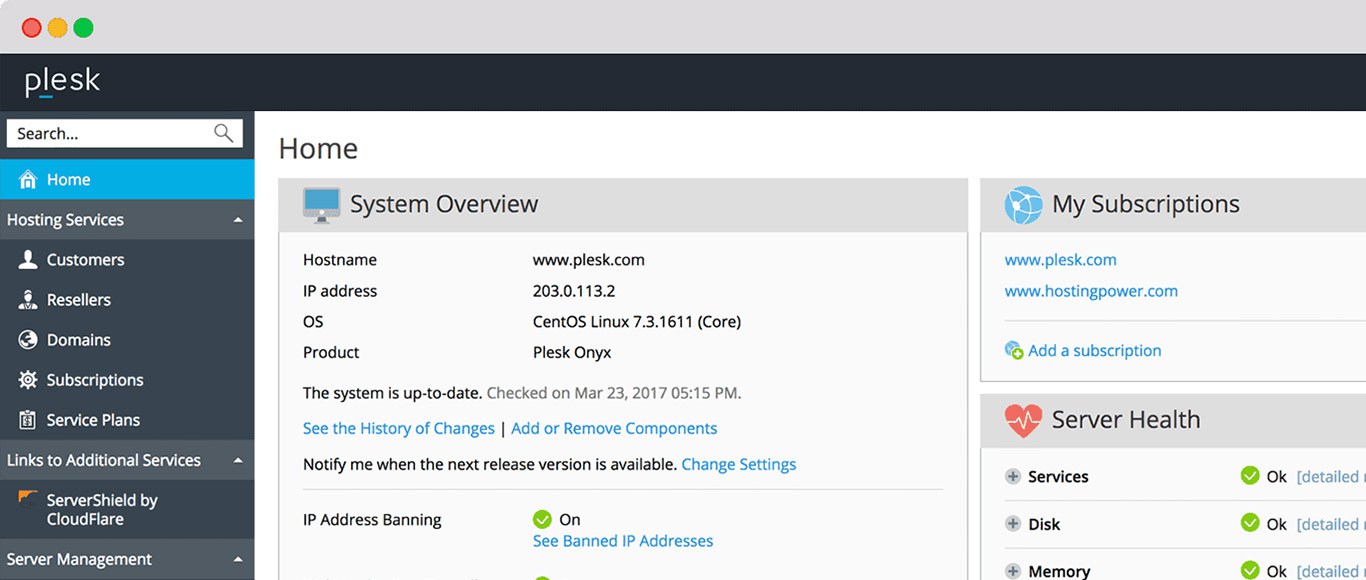The image size is (1366, 580).
Task: Click the My Subscriptions panel title
Action: point(1146,204)
